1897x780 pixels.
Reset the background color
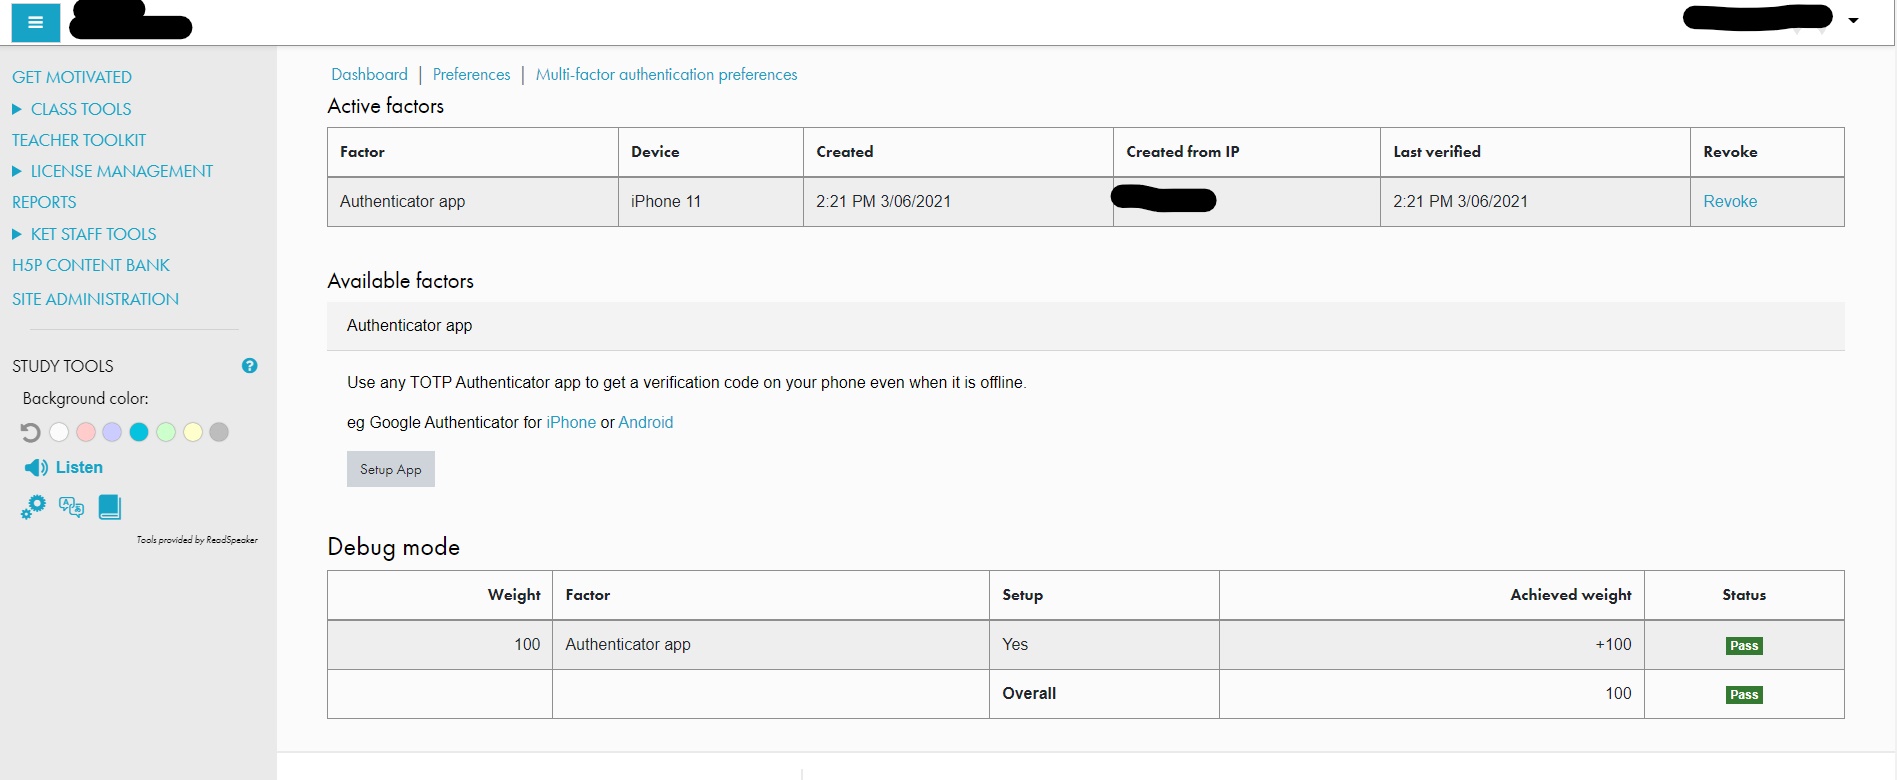coord(31,432)
